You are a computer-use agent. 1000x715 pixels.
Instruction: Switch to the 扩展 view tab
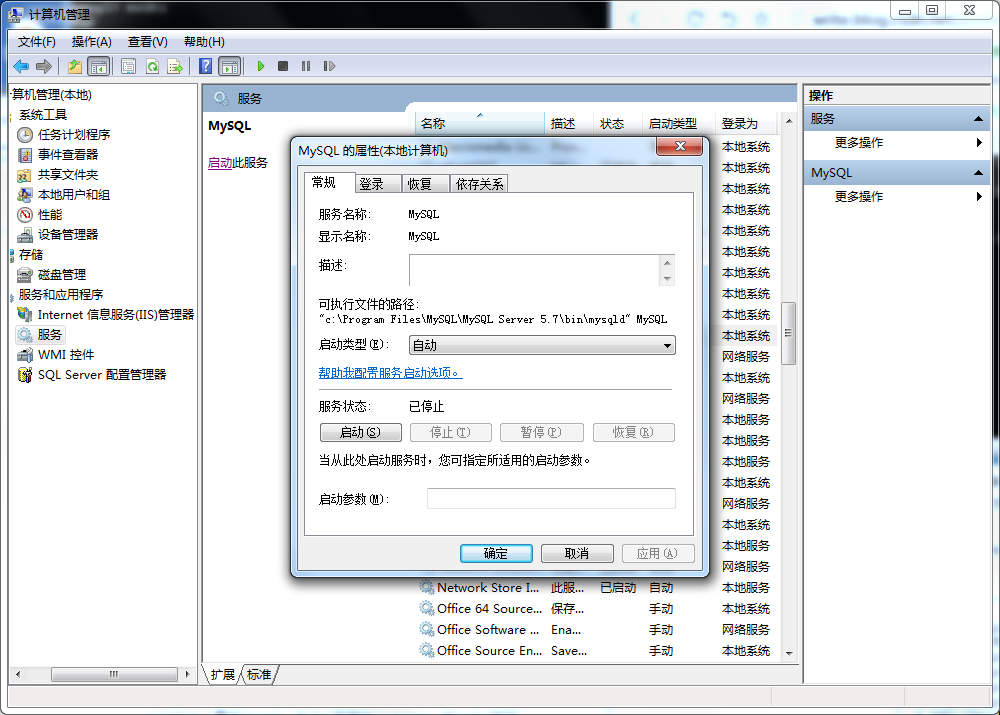[x=223, y=675]
